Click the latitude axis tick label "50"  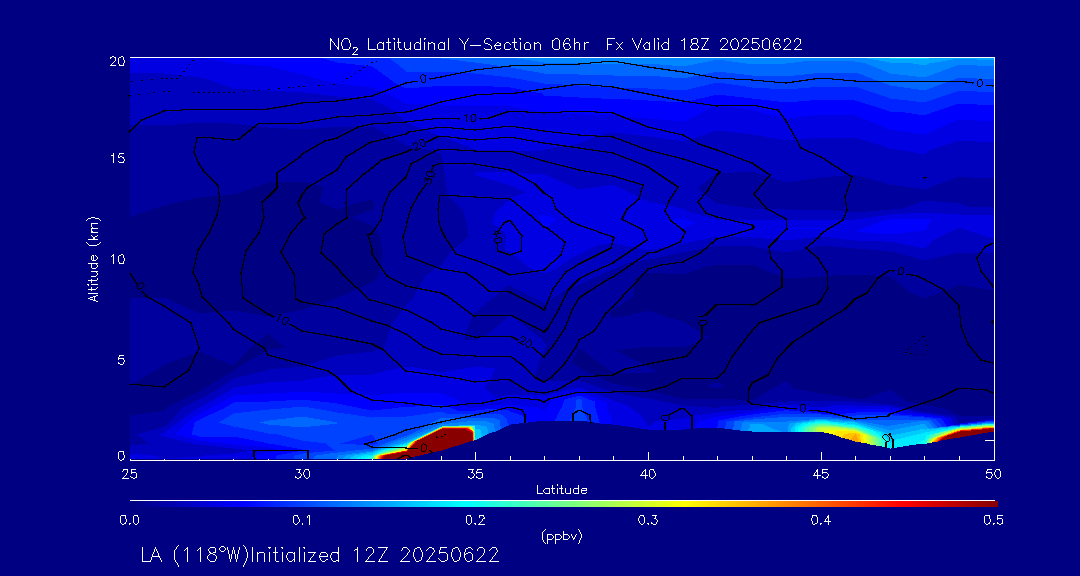tap(994, 474)
